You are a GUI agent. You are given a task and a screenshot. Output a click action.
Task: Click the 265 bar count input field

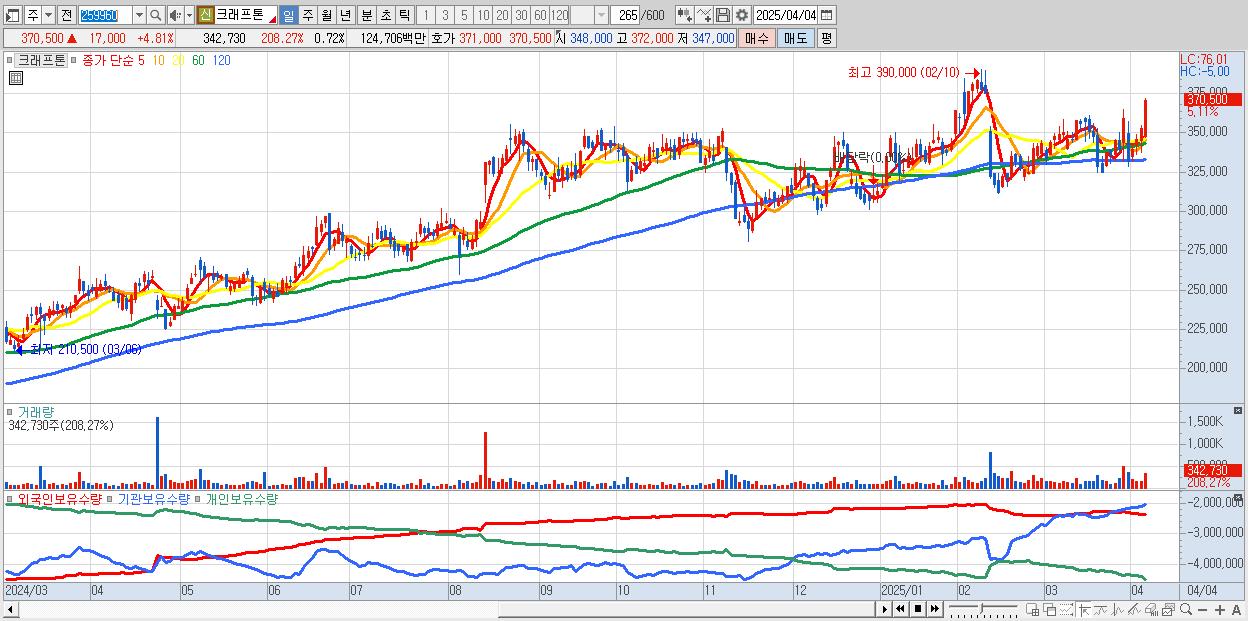[x=627, y=15]
